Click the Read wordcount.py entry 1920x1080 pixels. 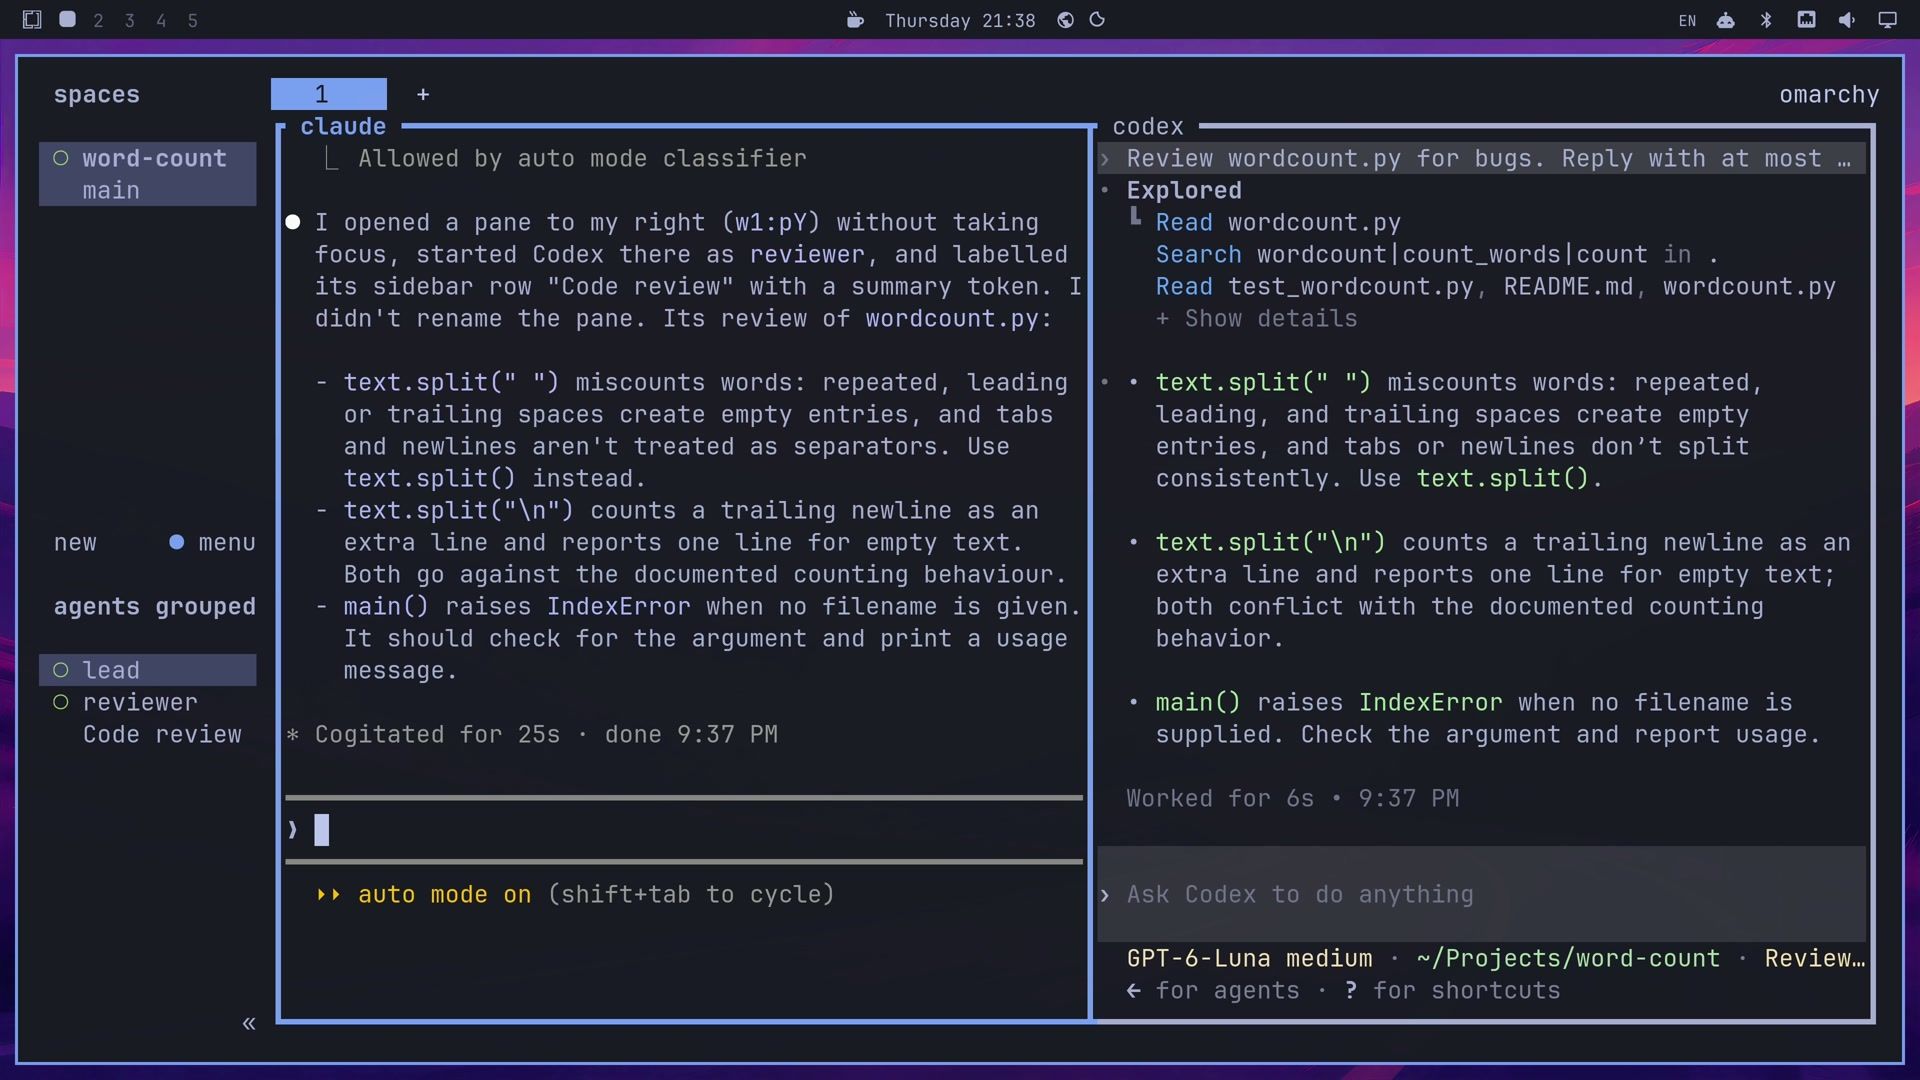[x=1278, y=222]
